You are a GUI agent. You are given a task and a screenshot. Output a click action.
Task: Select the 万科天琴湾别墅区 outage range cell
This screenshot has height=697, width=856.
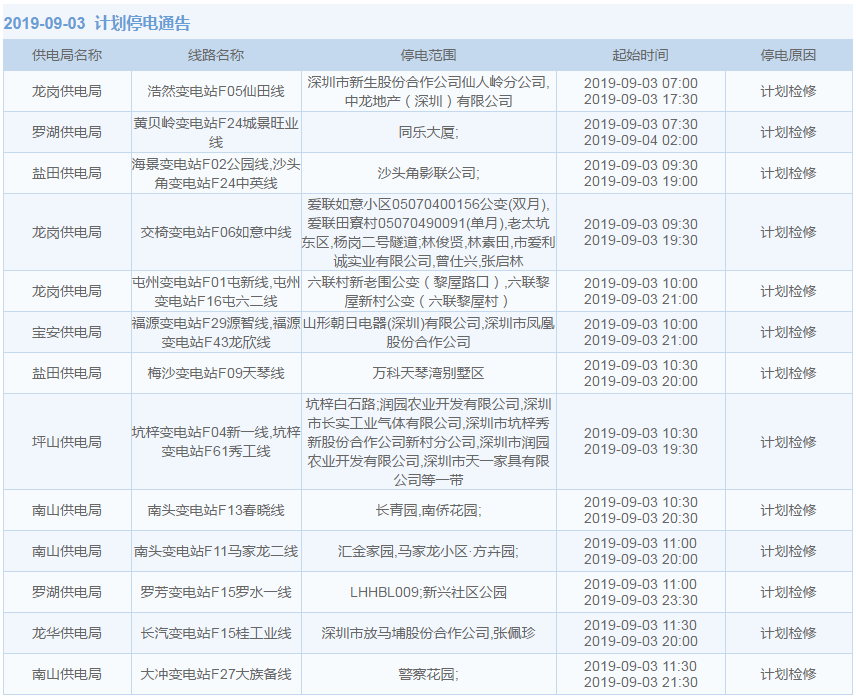428,373
